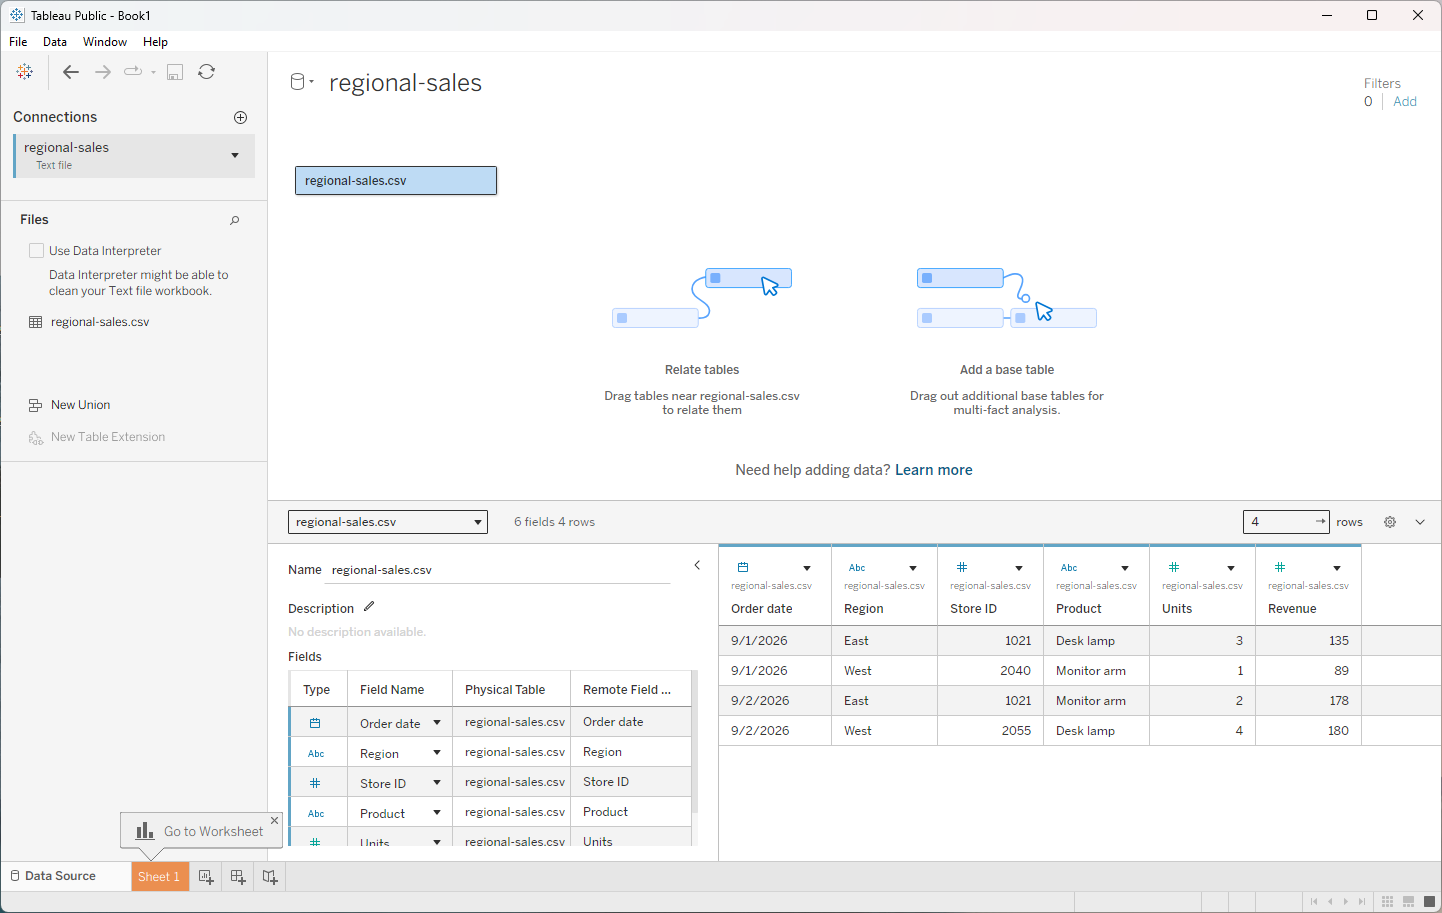Click the Abc type icon on Region column
Screen dimensions: 1442x913
857,568
